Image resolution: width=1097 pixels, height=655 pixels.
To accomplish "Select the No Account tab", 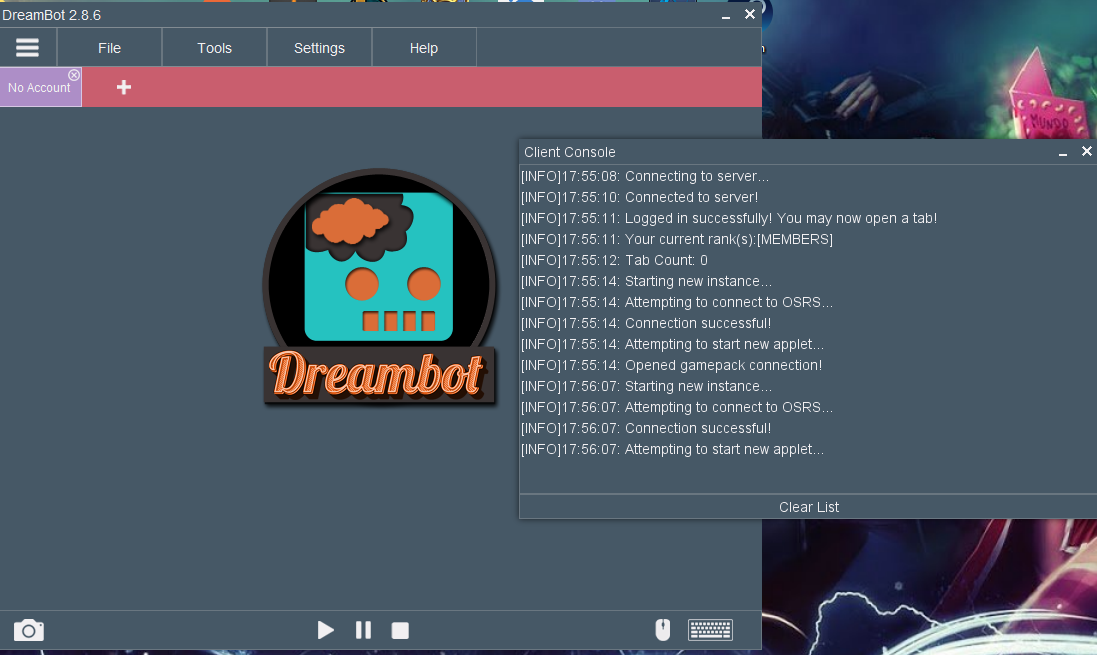I will (38, 88).
